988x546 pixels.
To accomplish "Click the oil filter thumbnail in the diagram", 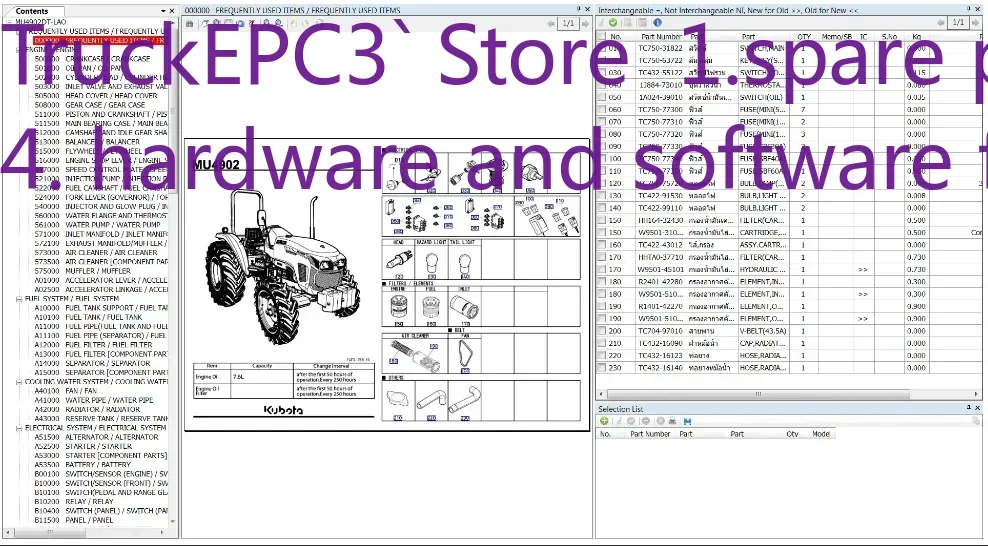I will 398,308.
